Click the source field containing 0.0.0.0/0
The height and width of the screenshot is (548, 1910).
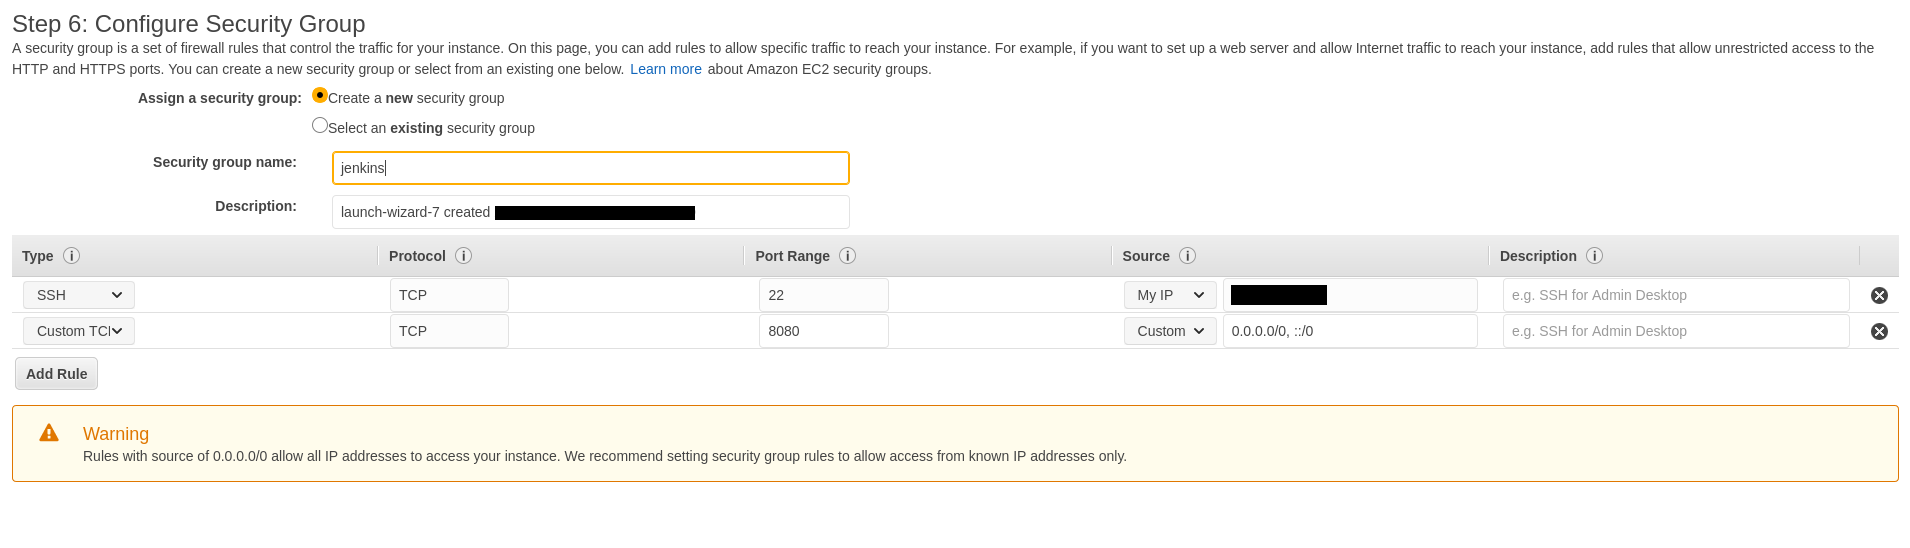click(1349, 331)
